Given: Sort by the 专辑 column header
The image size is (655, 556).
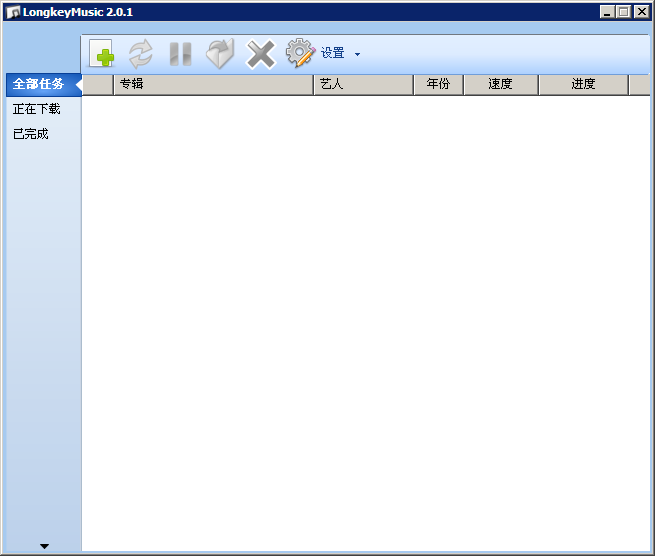Looking at the screenshot, I should coord(212,85).
